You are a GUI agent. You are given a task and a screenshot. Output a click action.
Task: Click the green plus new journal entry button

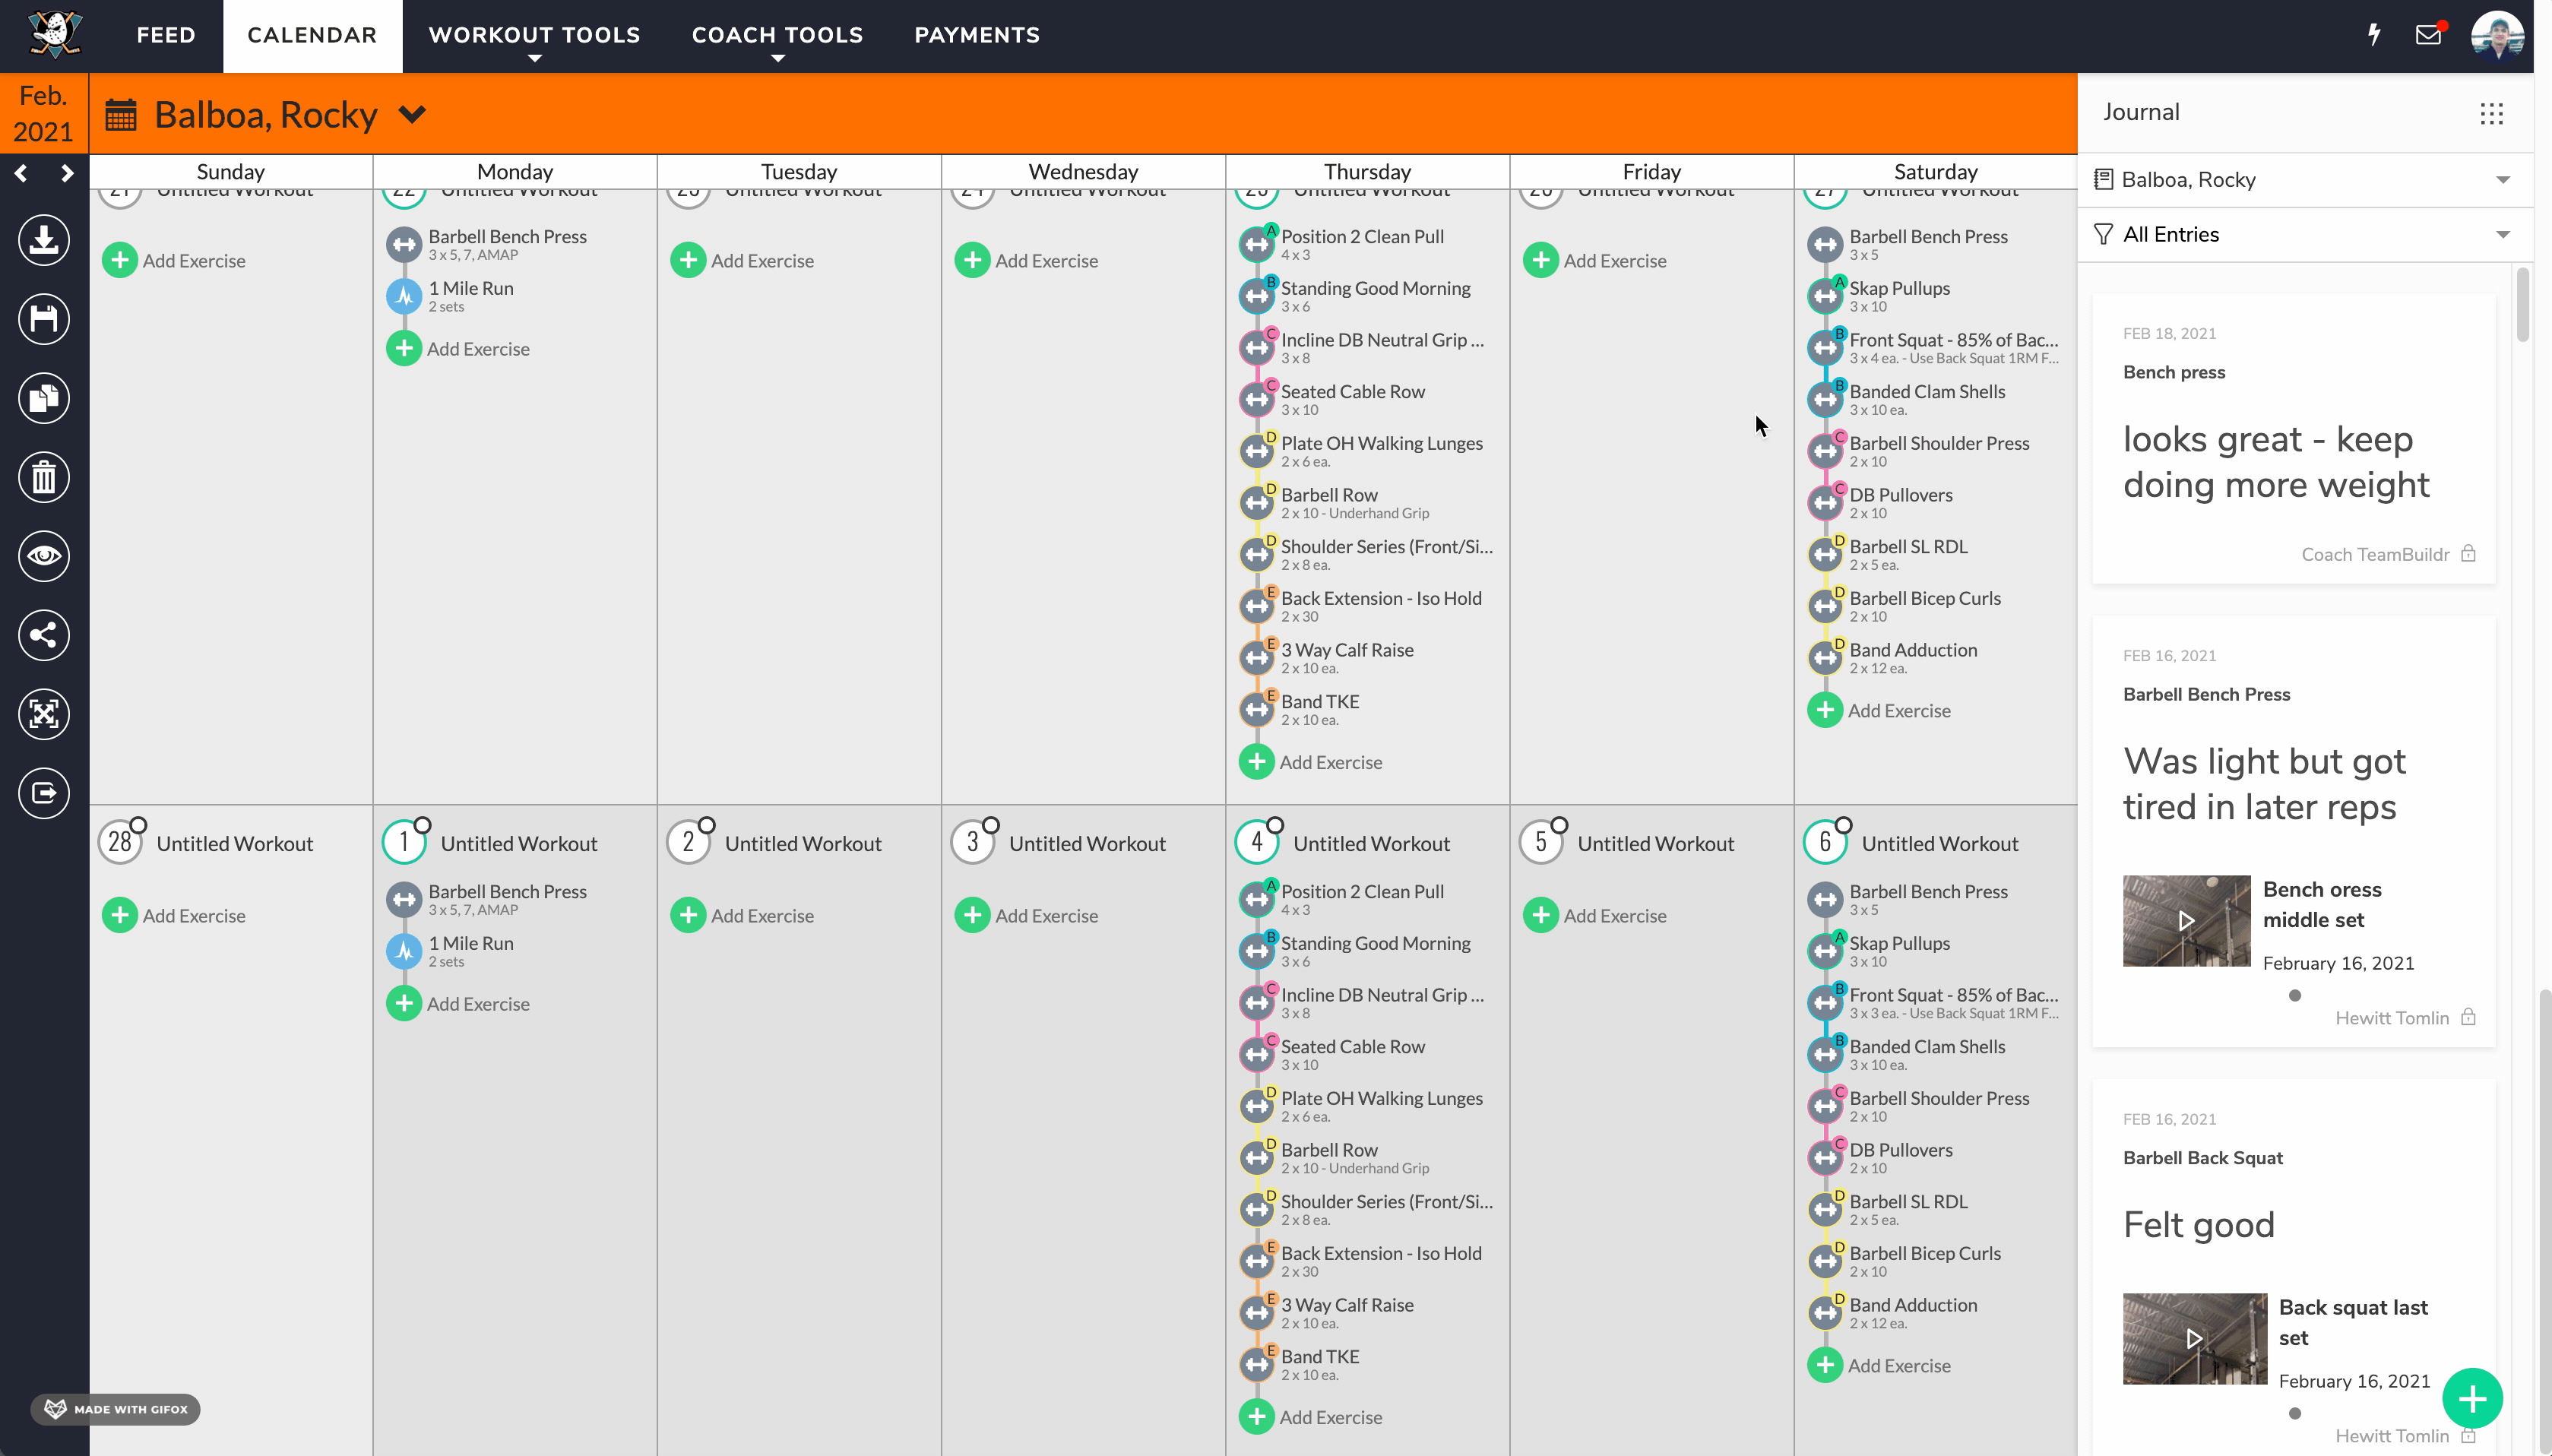2472,1398
